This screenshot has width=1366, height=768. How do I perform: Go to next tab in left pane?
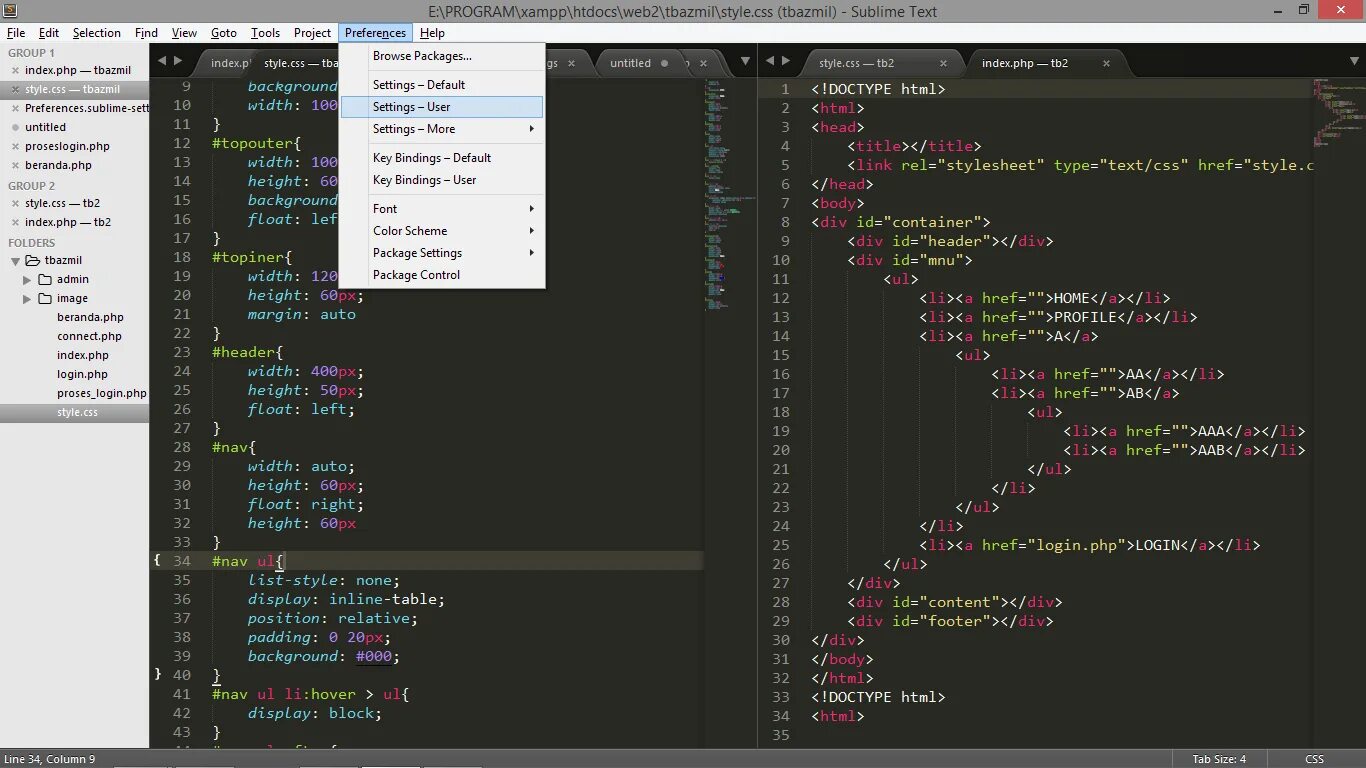pos(178,61)
